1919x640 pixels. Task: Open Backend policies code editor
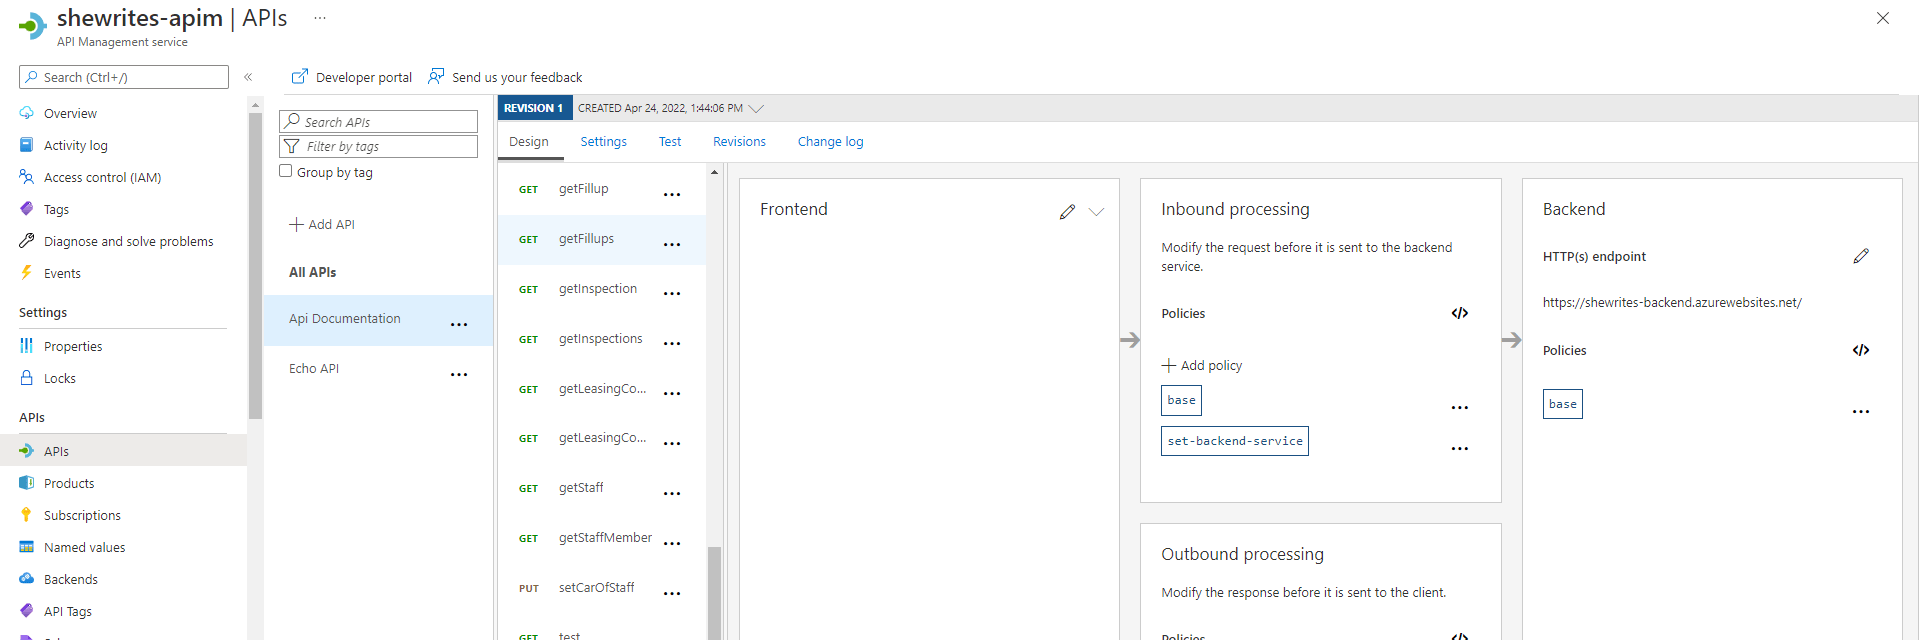pyautogui.click(x=1861, y=350)
